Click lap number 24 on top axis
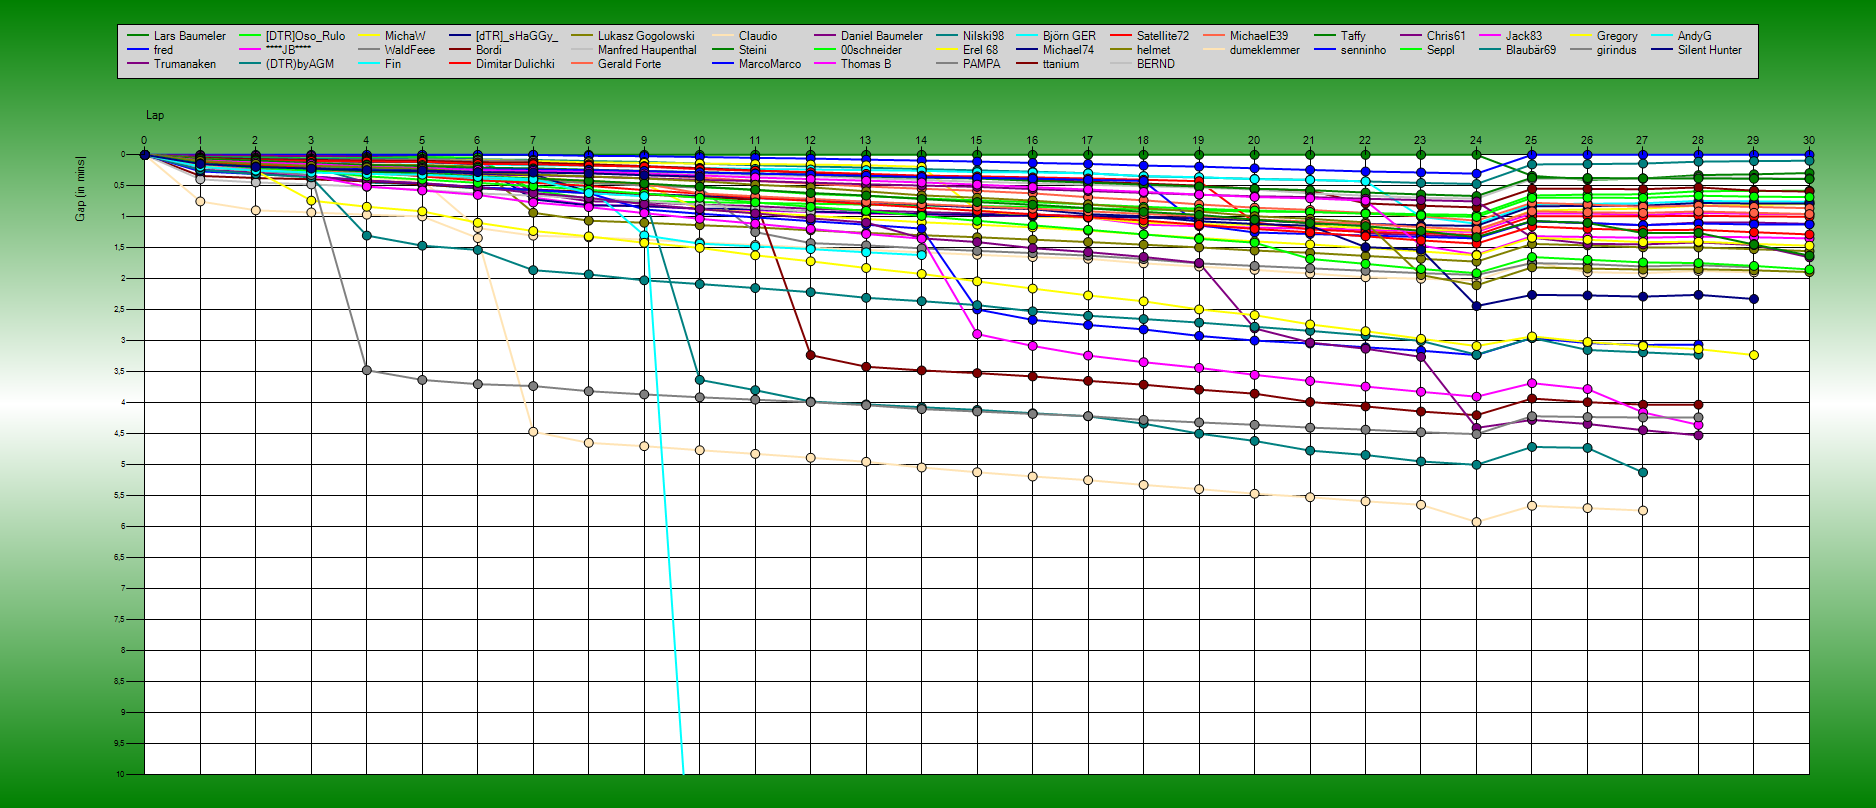This screenshot has width=1876, height=808. (1476, 140)
